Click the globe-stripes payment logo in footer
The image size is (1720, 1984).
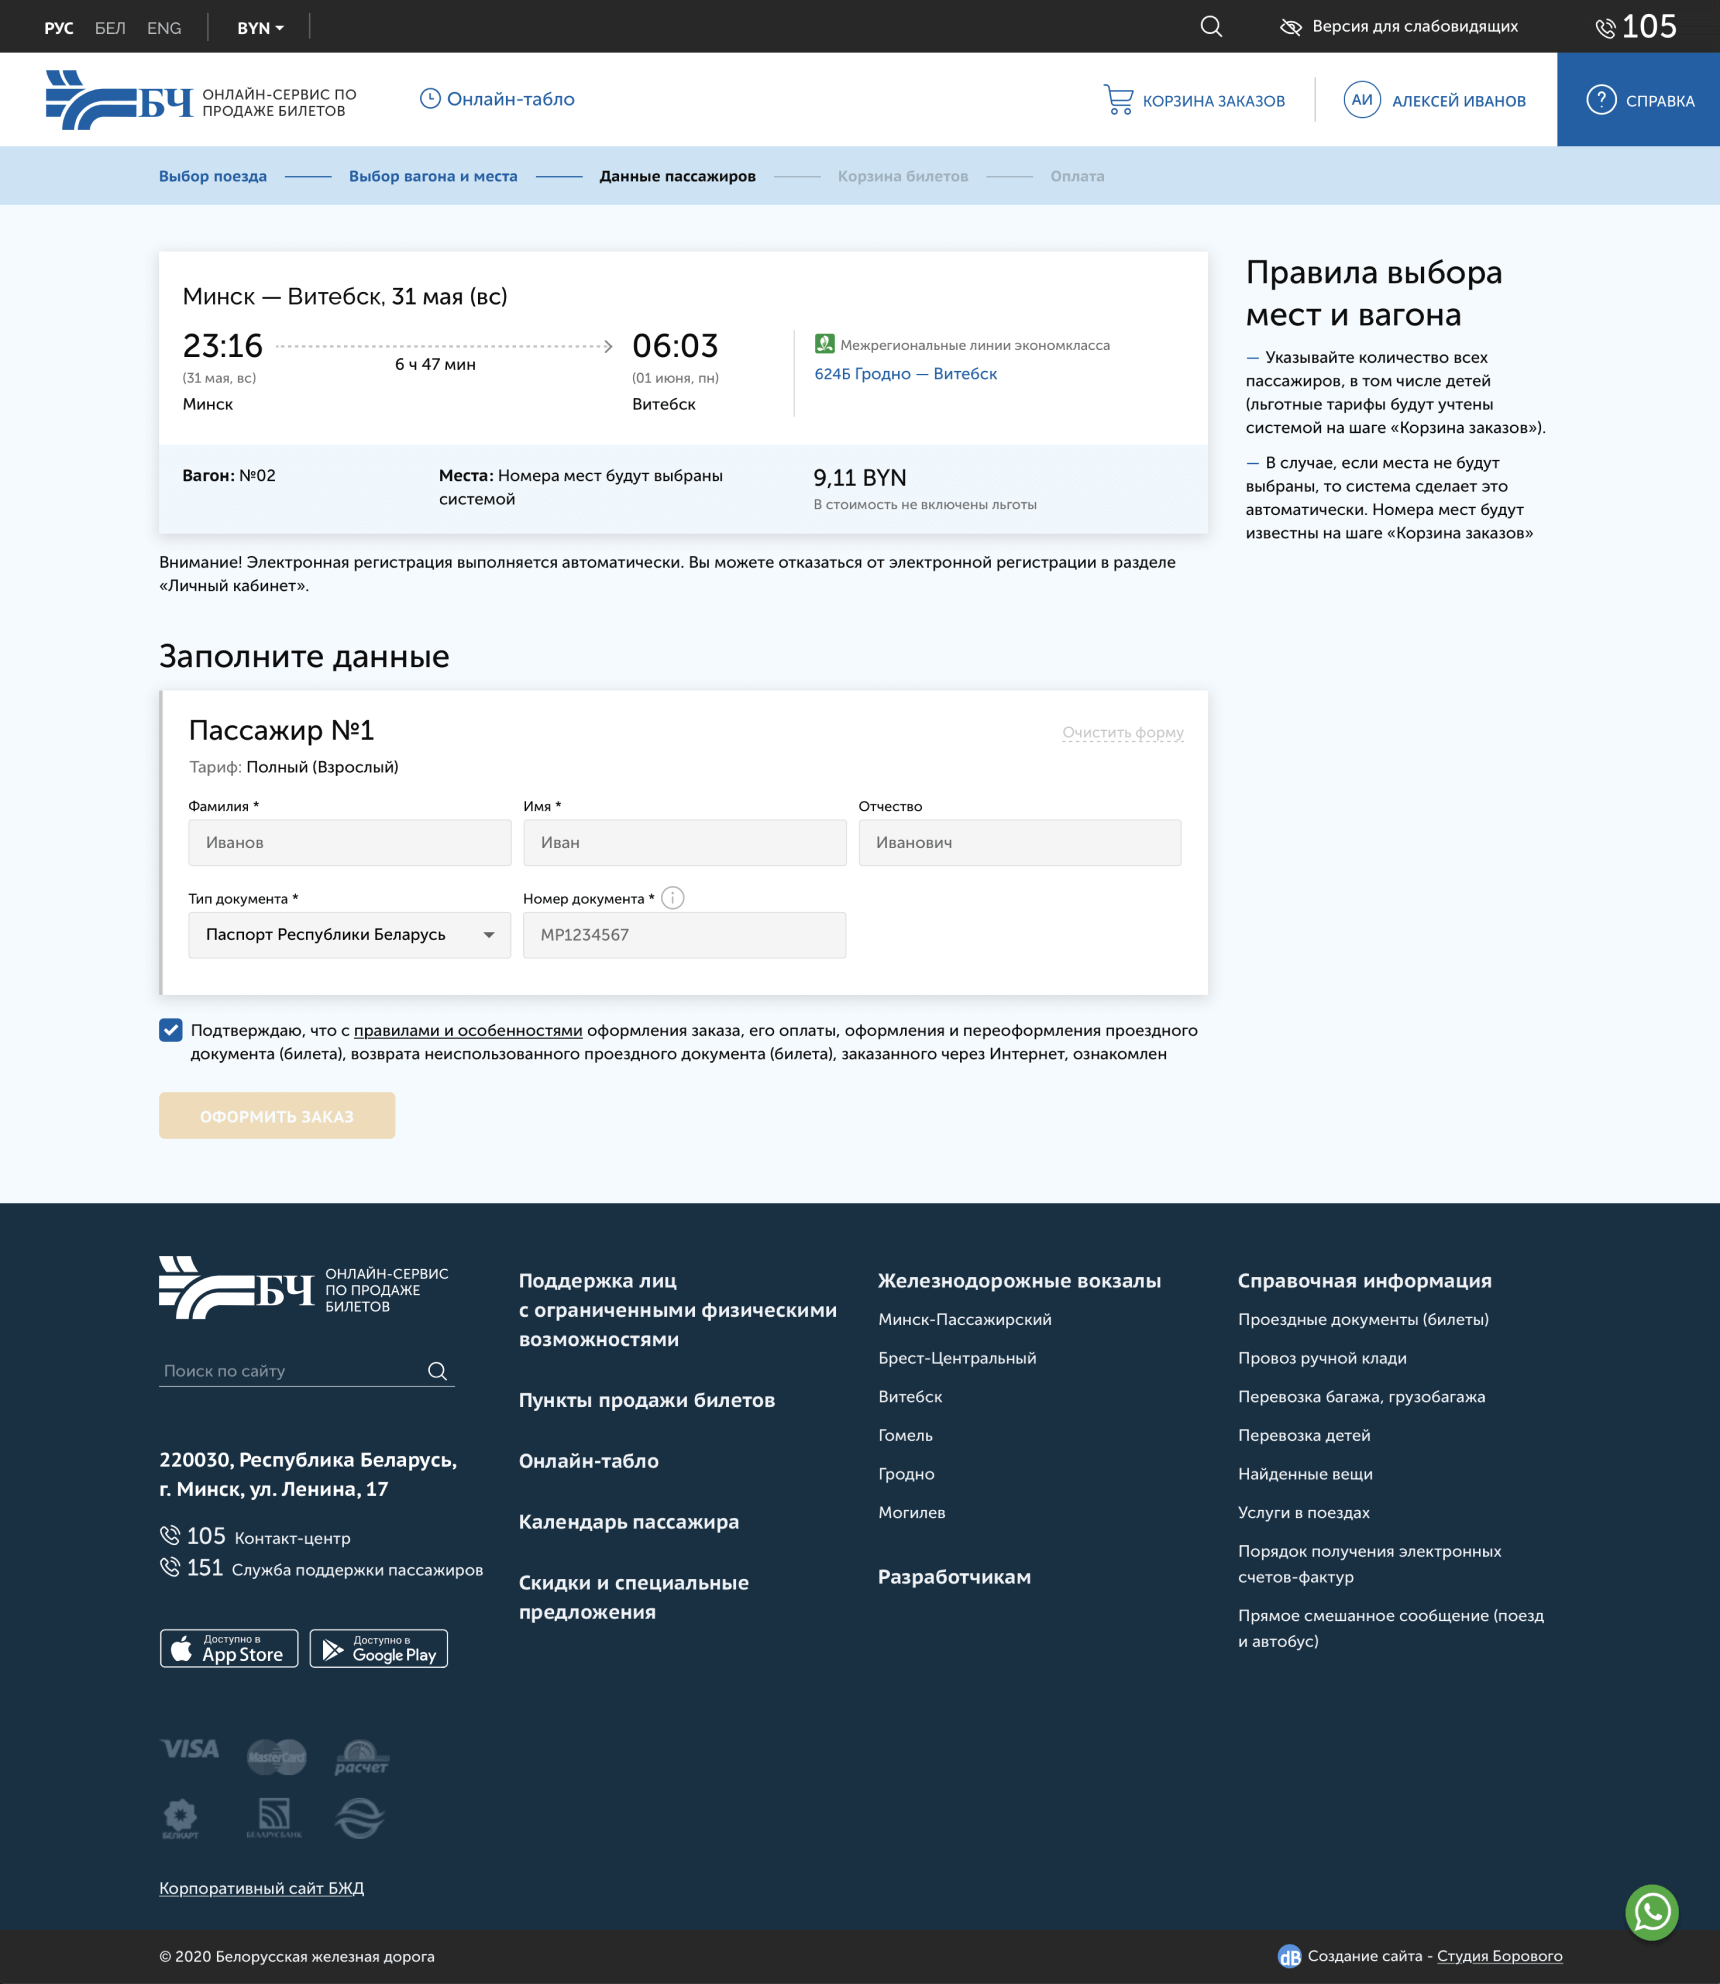[x=360, y=1818]
